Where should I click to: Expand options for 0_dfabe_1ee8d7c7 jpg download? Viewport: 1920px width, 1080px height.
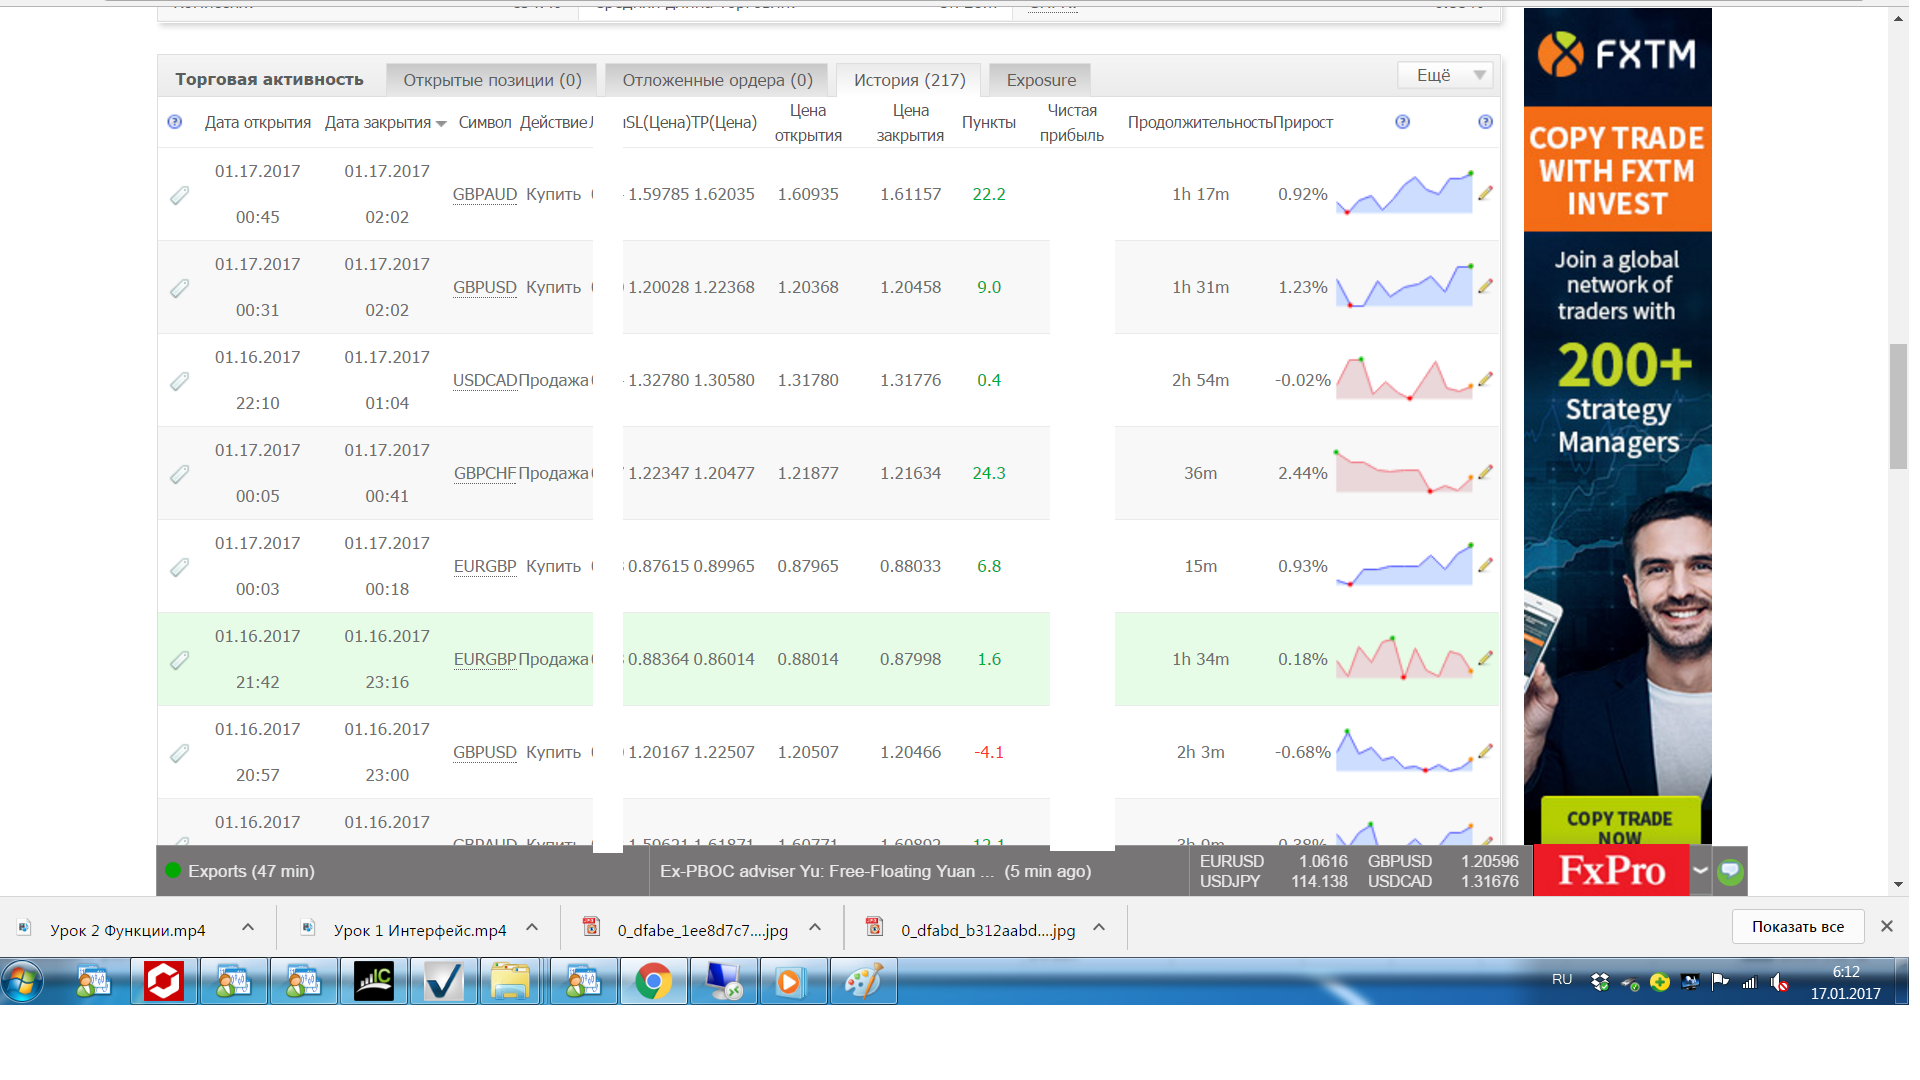[815, 928]
